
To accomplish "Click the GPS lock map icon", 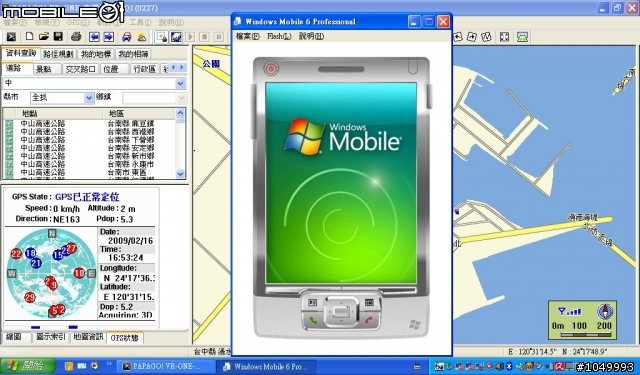I will pos(162,37).
